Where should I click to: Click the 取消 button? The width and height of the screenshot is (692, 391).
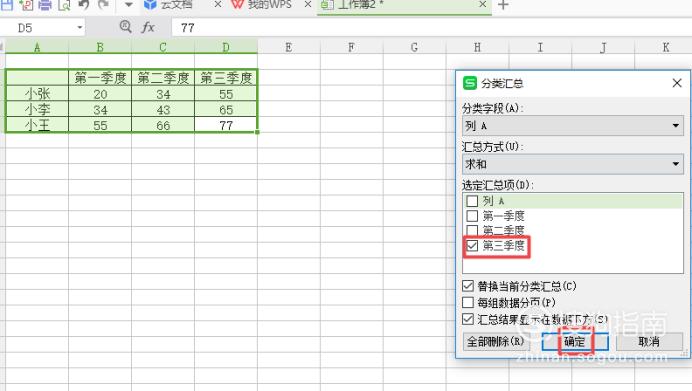[x=649, y=341]
